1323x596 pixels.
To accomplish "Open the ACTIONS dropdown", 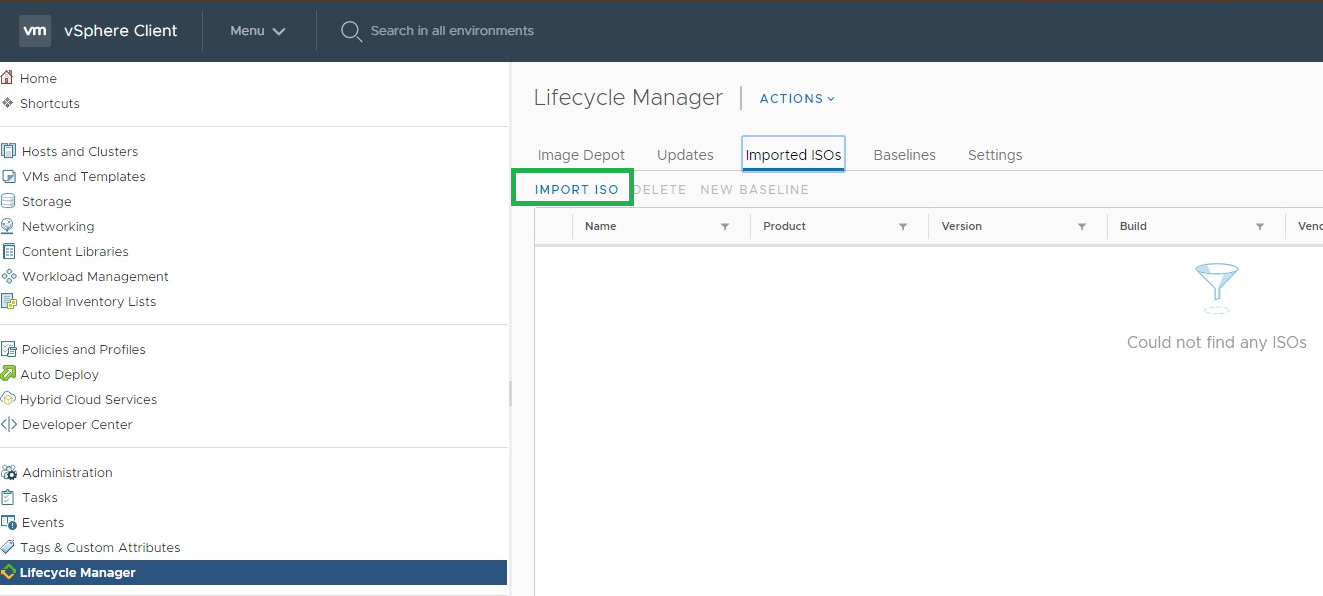I will (797, 98).
